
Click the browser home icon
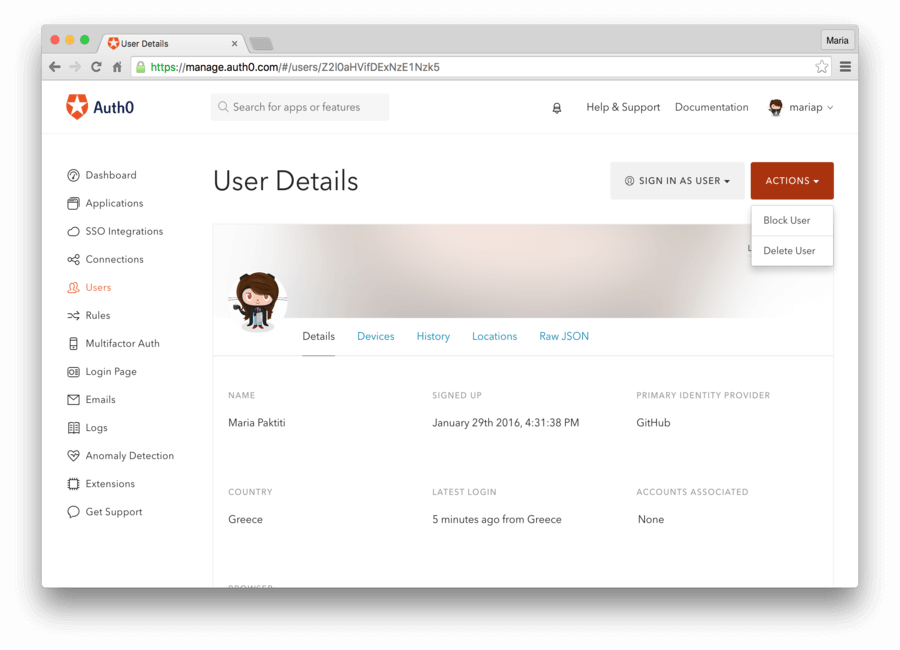pyautogui.click(x=117, y=67)
